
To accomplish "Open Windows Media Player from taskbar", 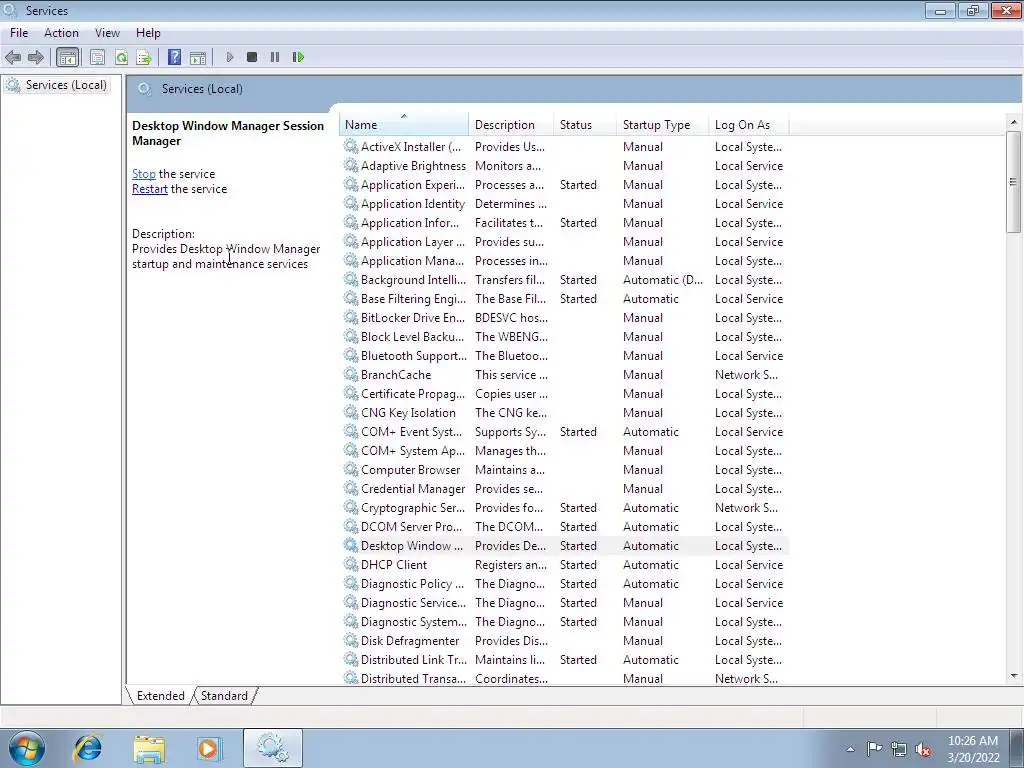I will coord(210,748).
